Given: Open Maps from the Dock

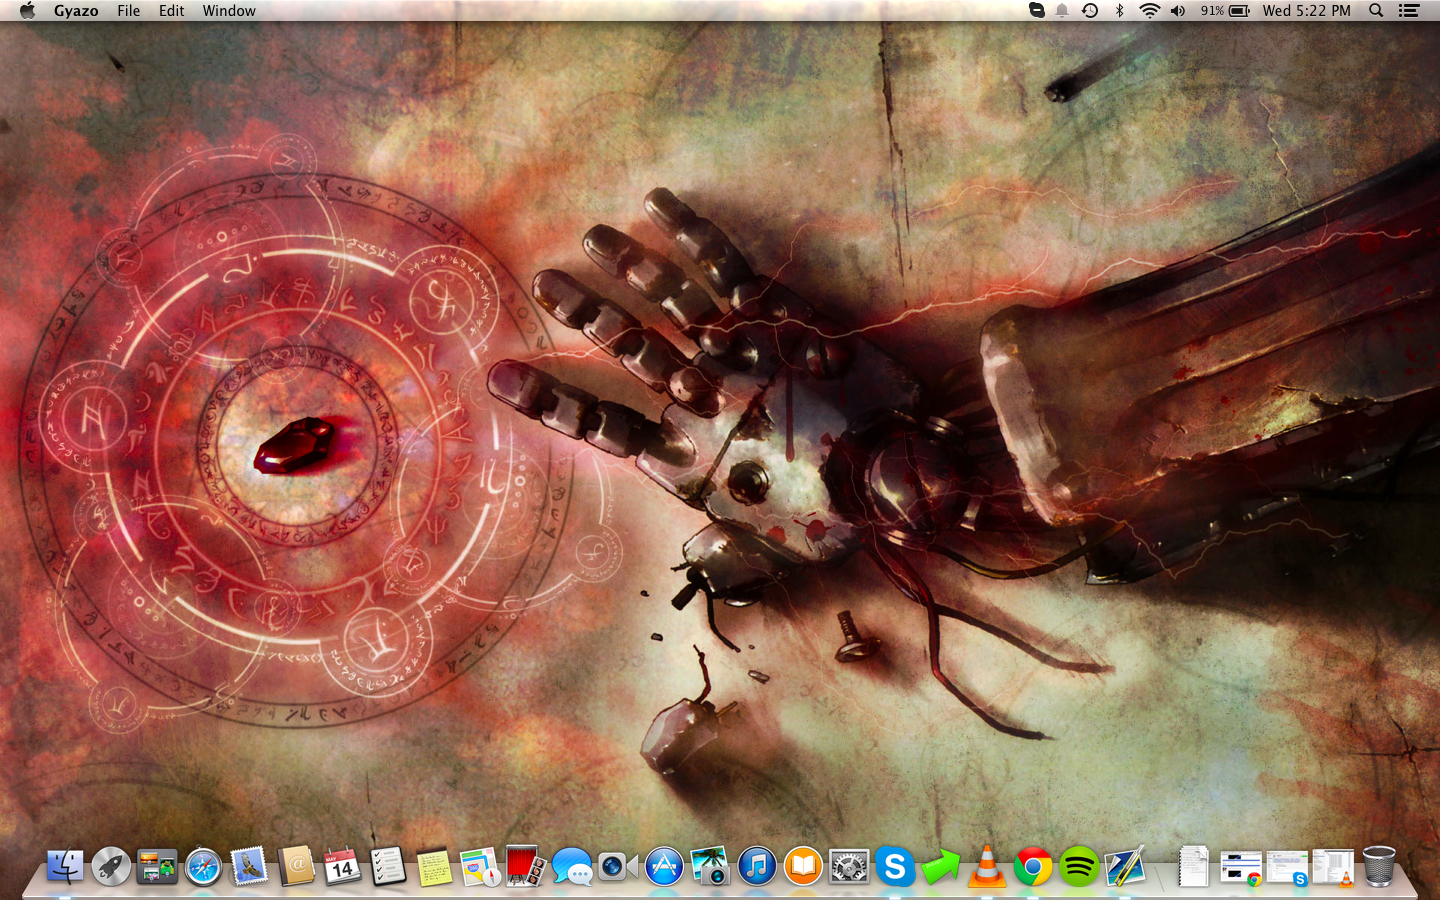Looking at the screenshot, I should (x=480, y=866).
